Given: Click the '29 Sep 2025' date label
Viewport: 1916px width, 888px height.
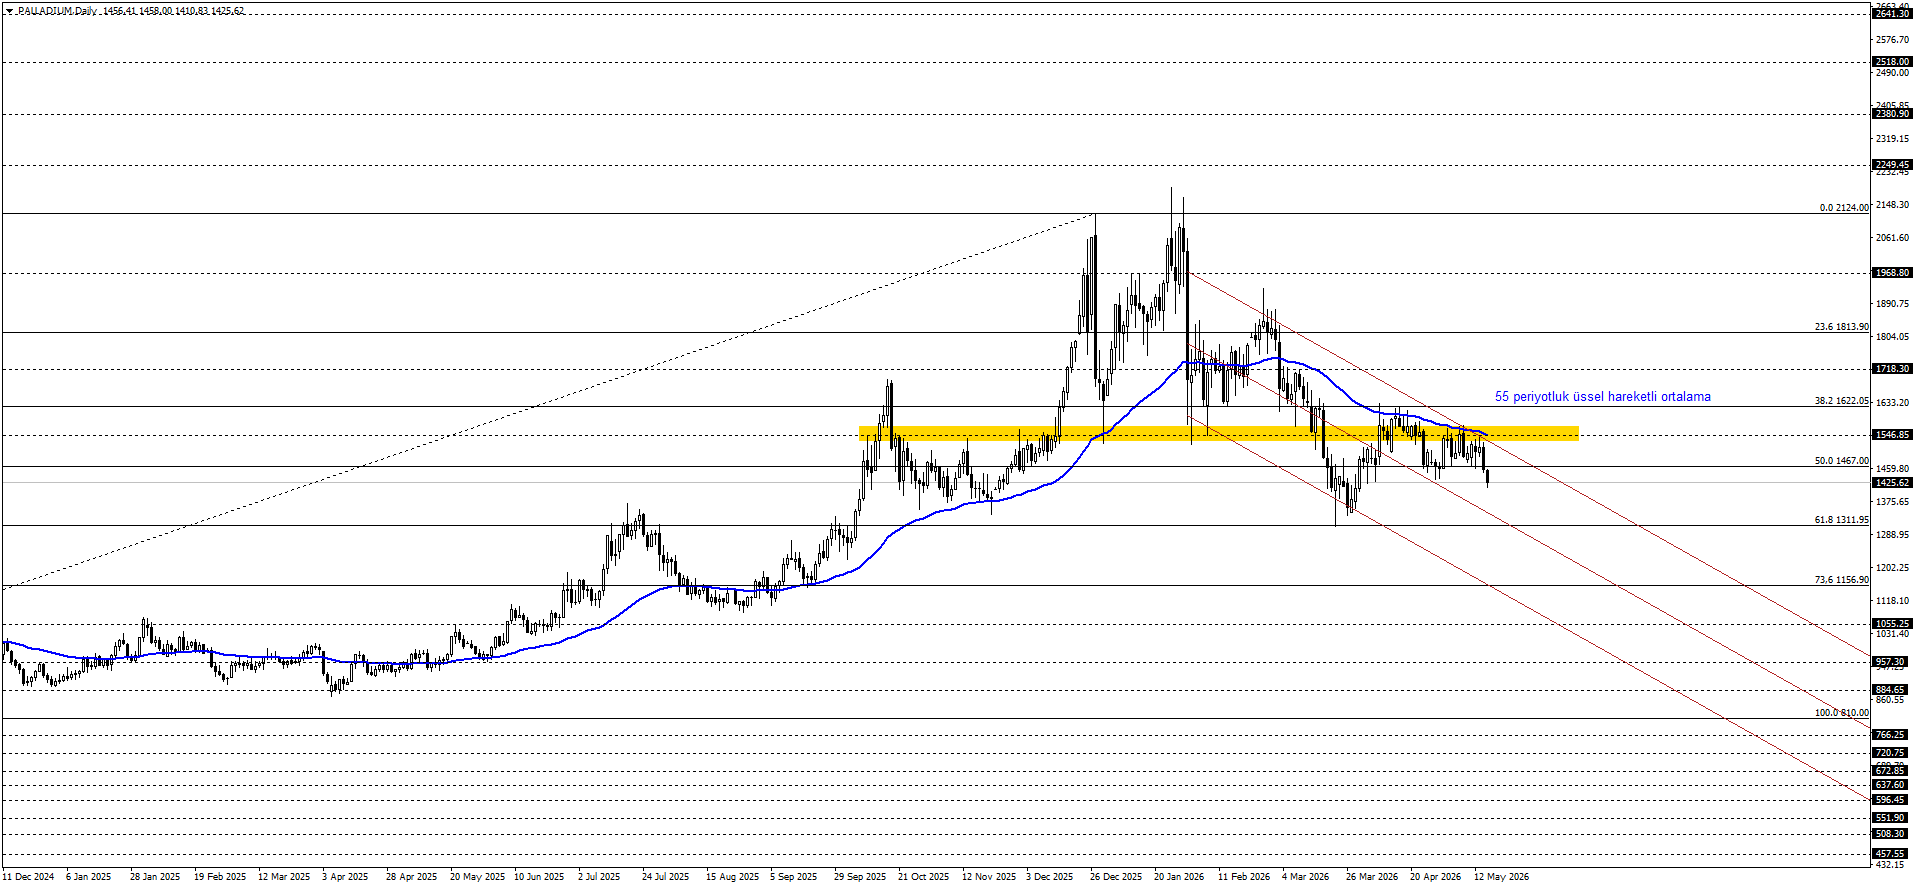Looking at the screenshot, I should (860, 877).
